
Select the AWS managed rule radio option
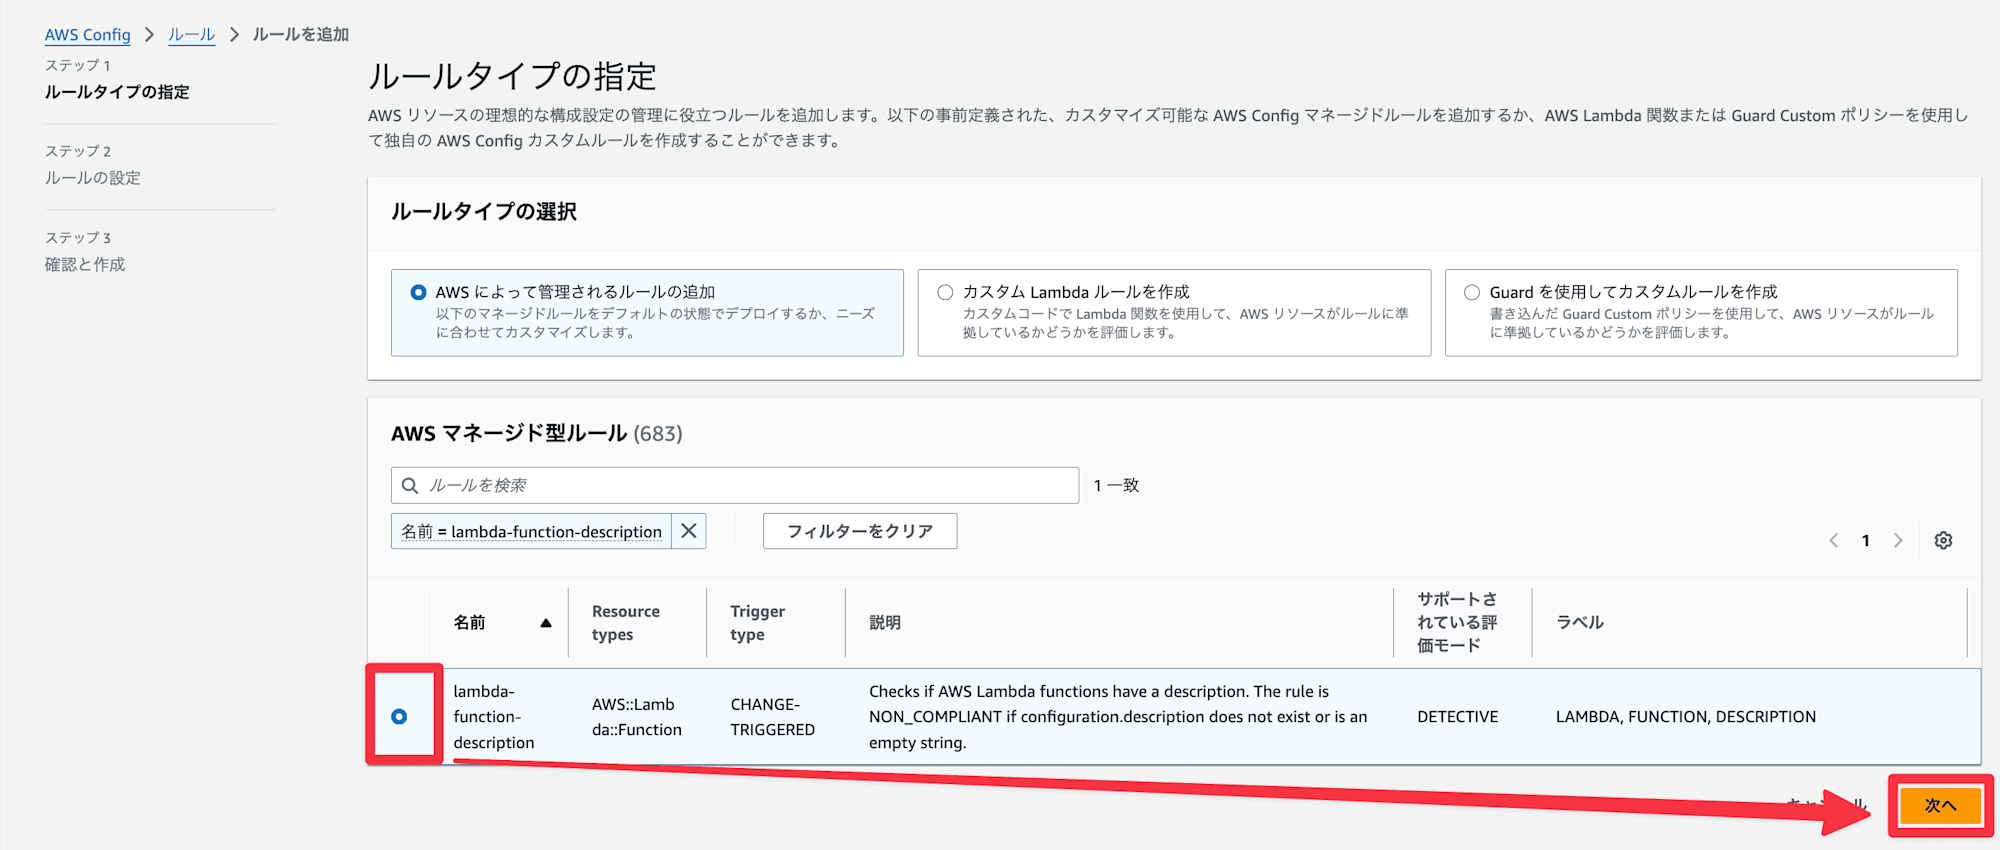(418, 292)
